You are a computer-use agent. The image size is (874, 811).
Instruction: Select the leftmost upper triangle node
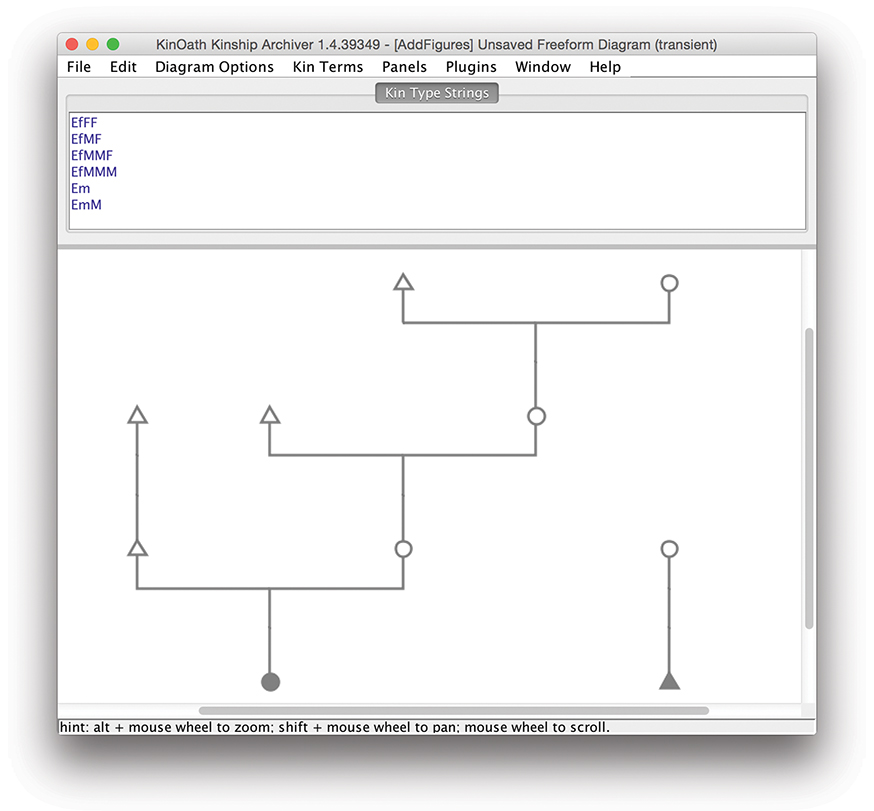[137, 415]
